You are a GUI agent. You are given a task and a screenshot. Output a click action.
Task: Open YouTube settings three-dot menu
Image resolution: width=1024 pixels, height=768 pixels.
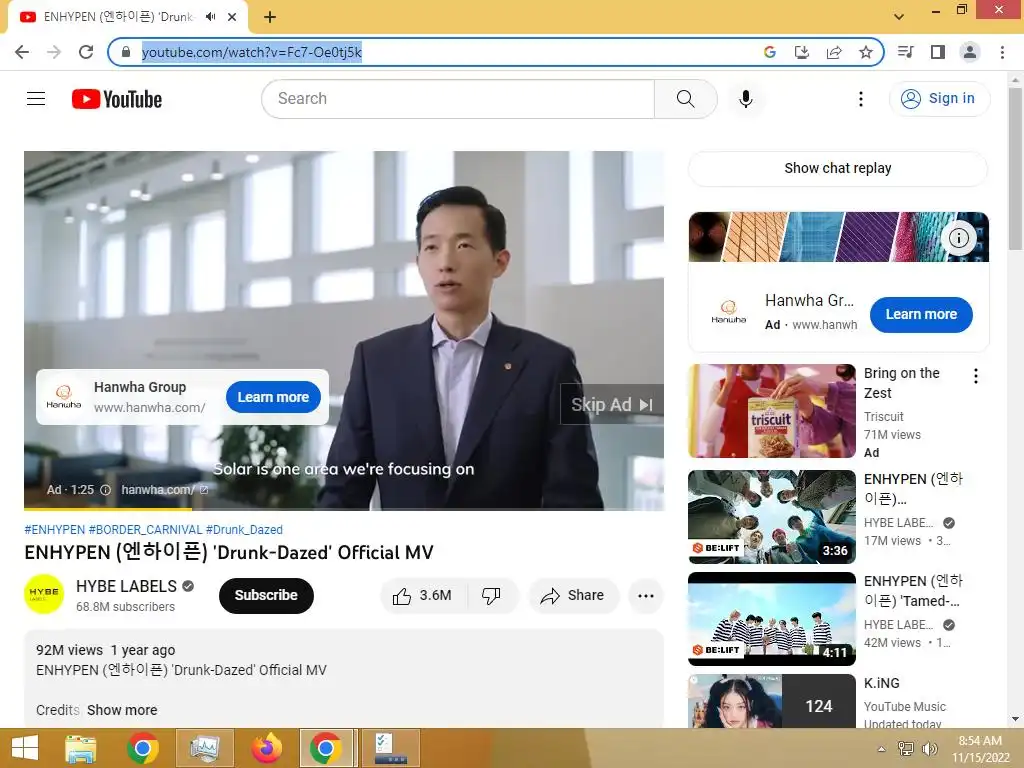pos(861,99)
